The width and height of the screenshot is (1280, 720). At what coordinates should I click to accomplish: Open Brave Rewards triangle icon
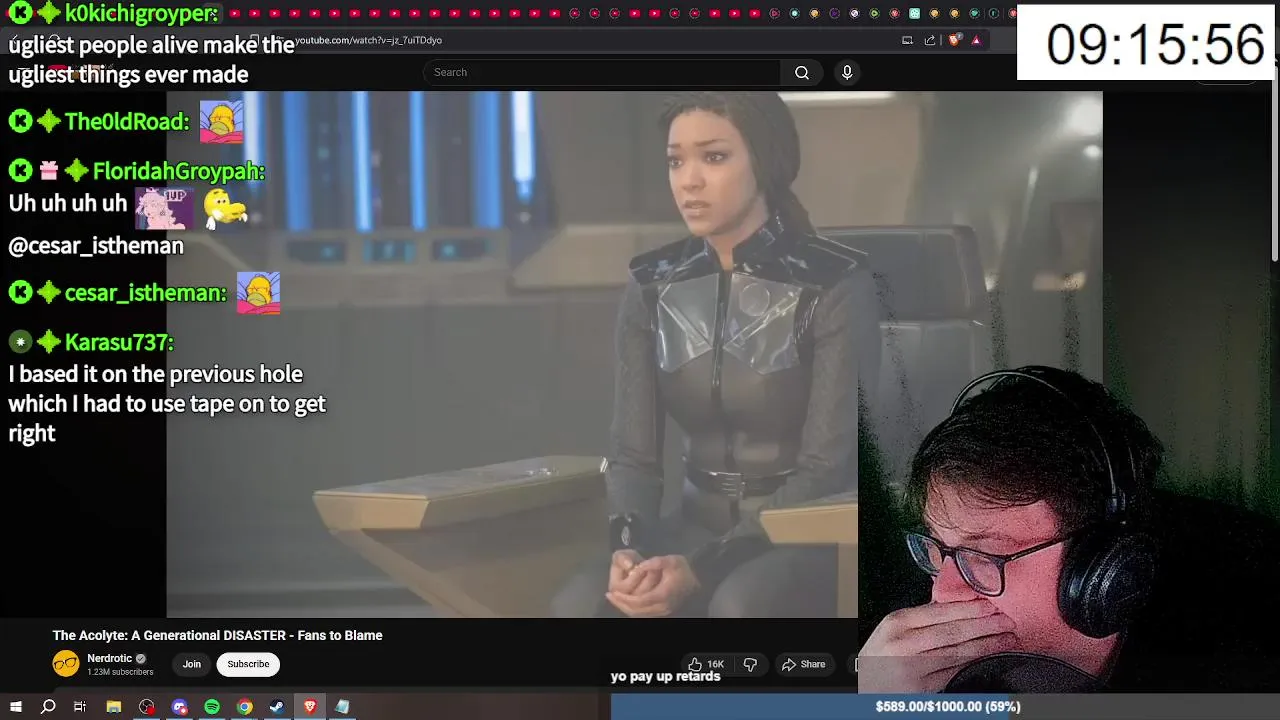point(976,40)
